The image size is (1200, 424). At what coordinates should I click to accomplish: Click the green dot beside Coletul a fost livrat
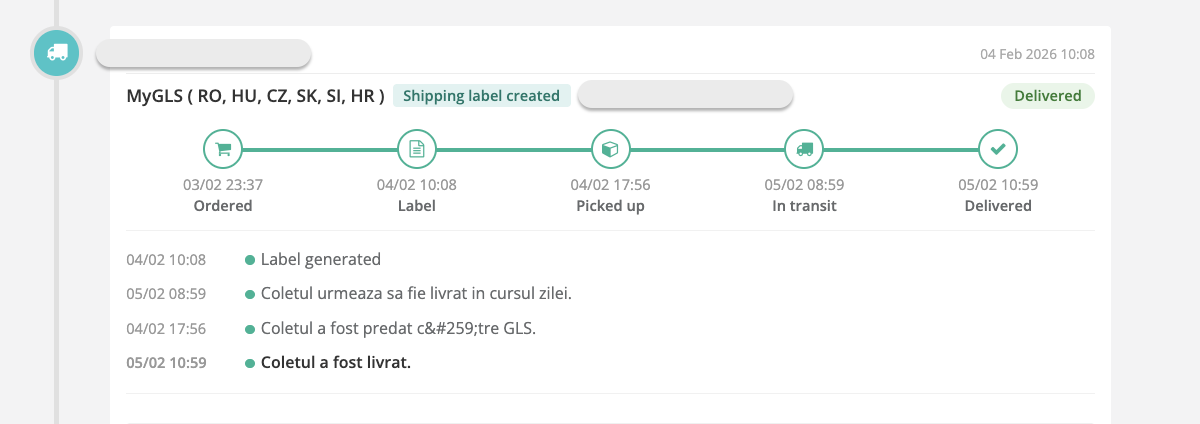(250, 363)
